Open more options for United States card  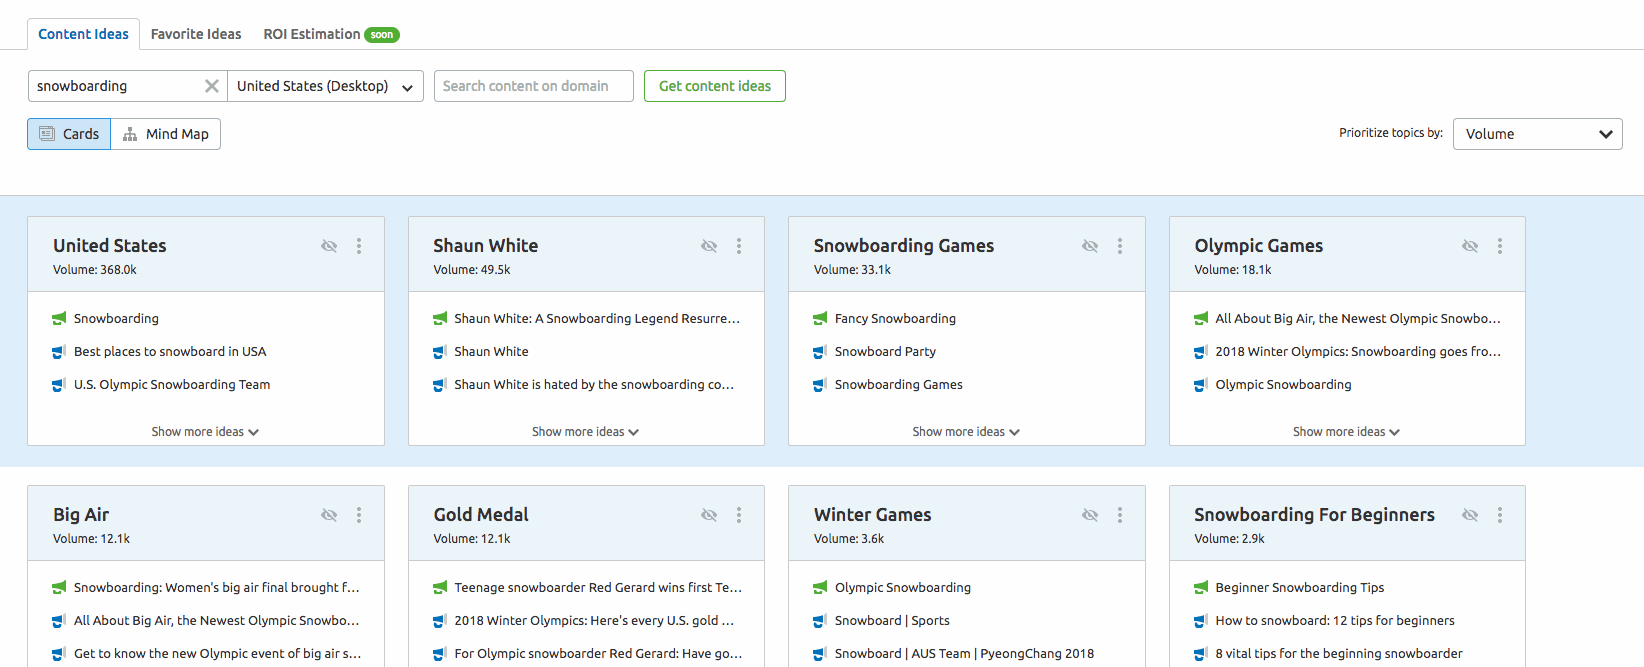pyautogui.click(x=359, y=246)
